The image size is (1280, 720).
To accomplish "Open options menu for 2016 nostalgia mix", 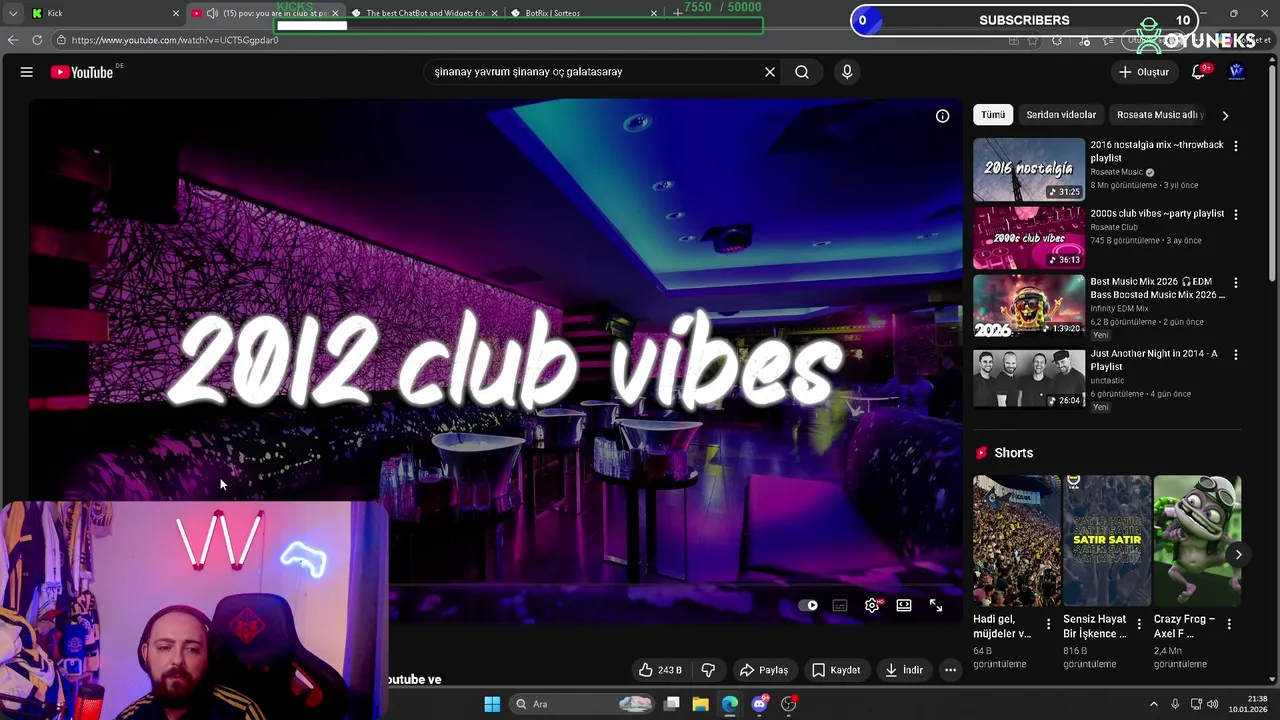I will (1236, 146).
